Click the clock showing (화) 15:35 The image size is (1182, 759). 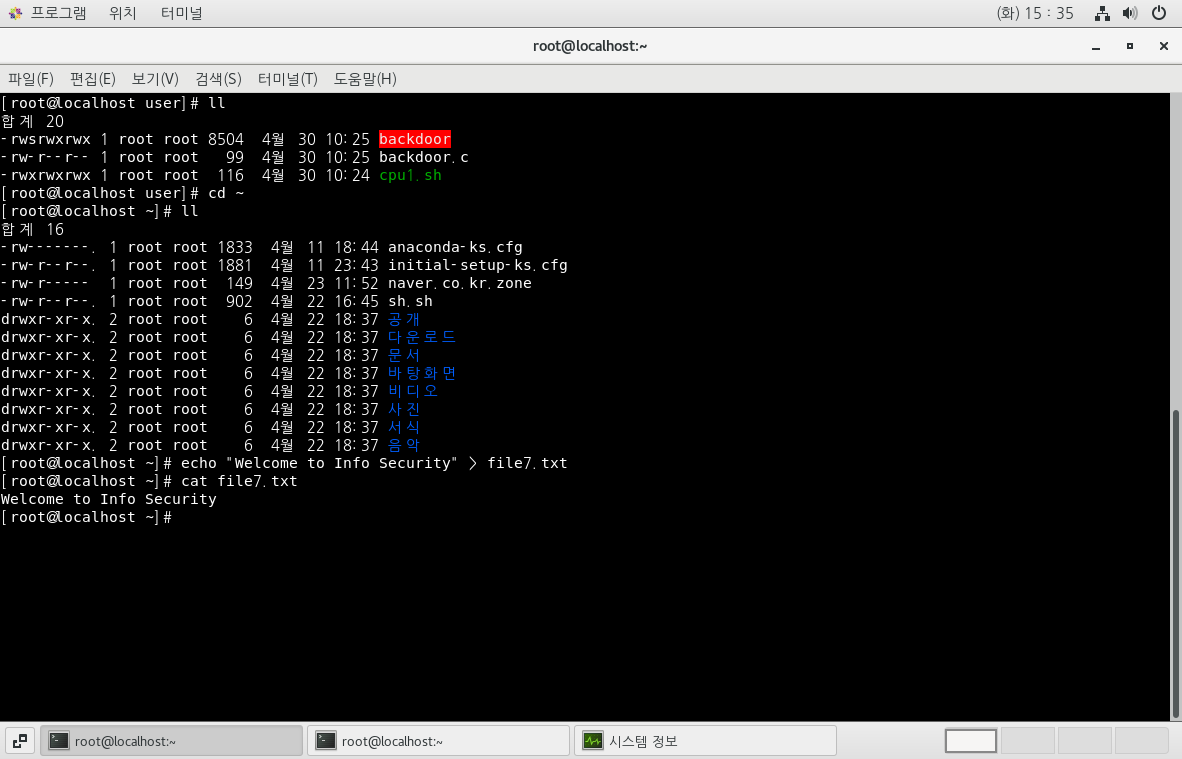point(1034,13)
